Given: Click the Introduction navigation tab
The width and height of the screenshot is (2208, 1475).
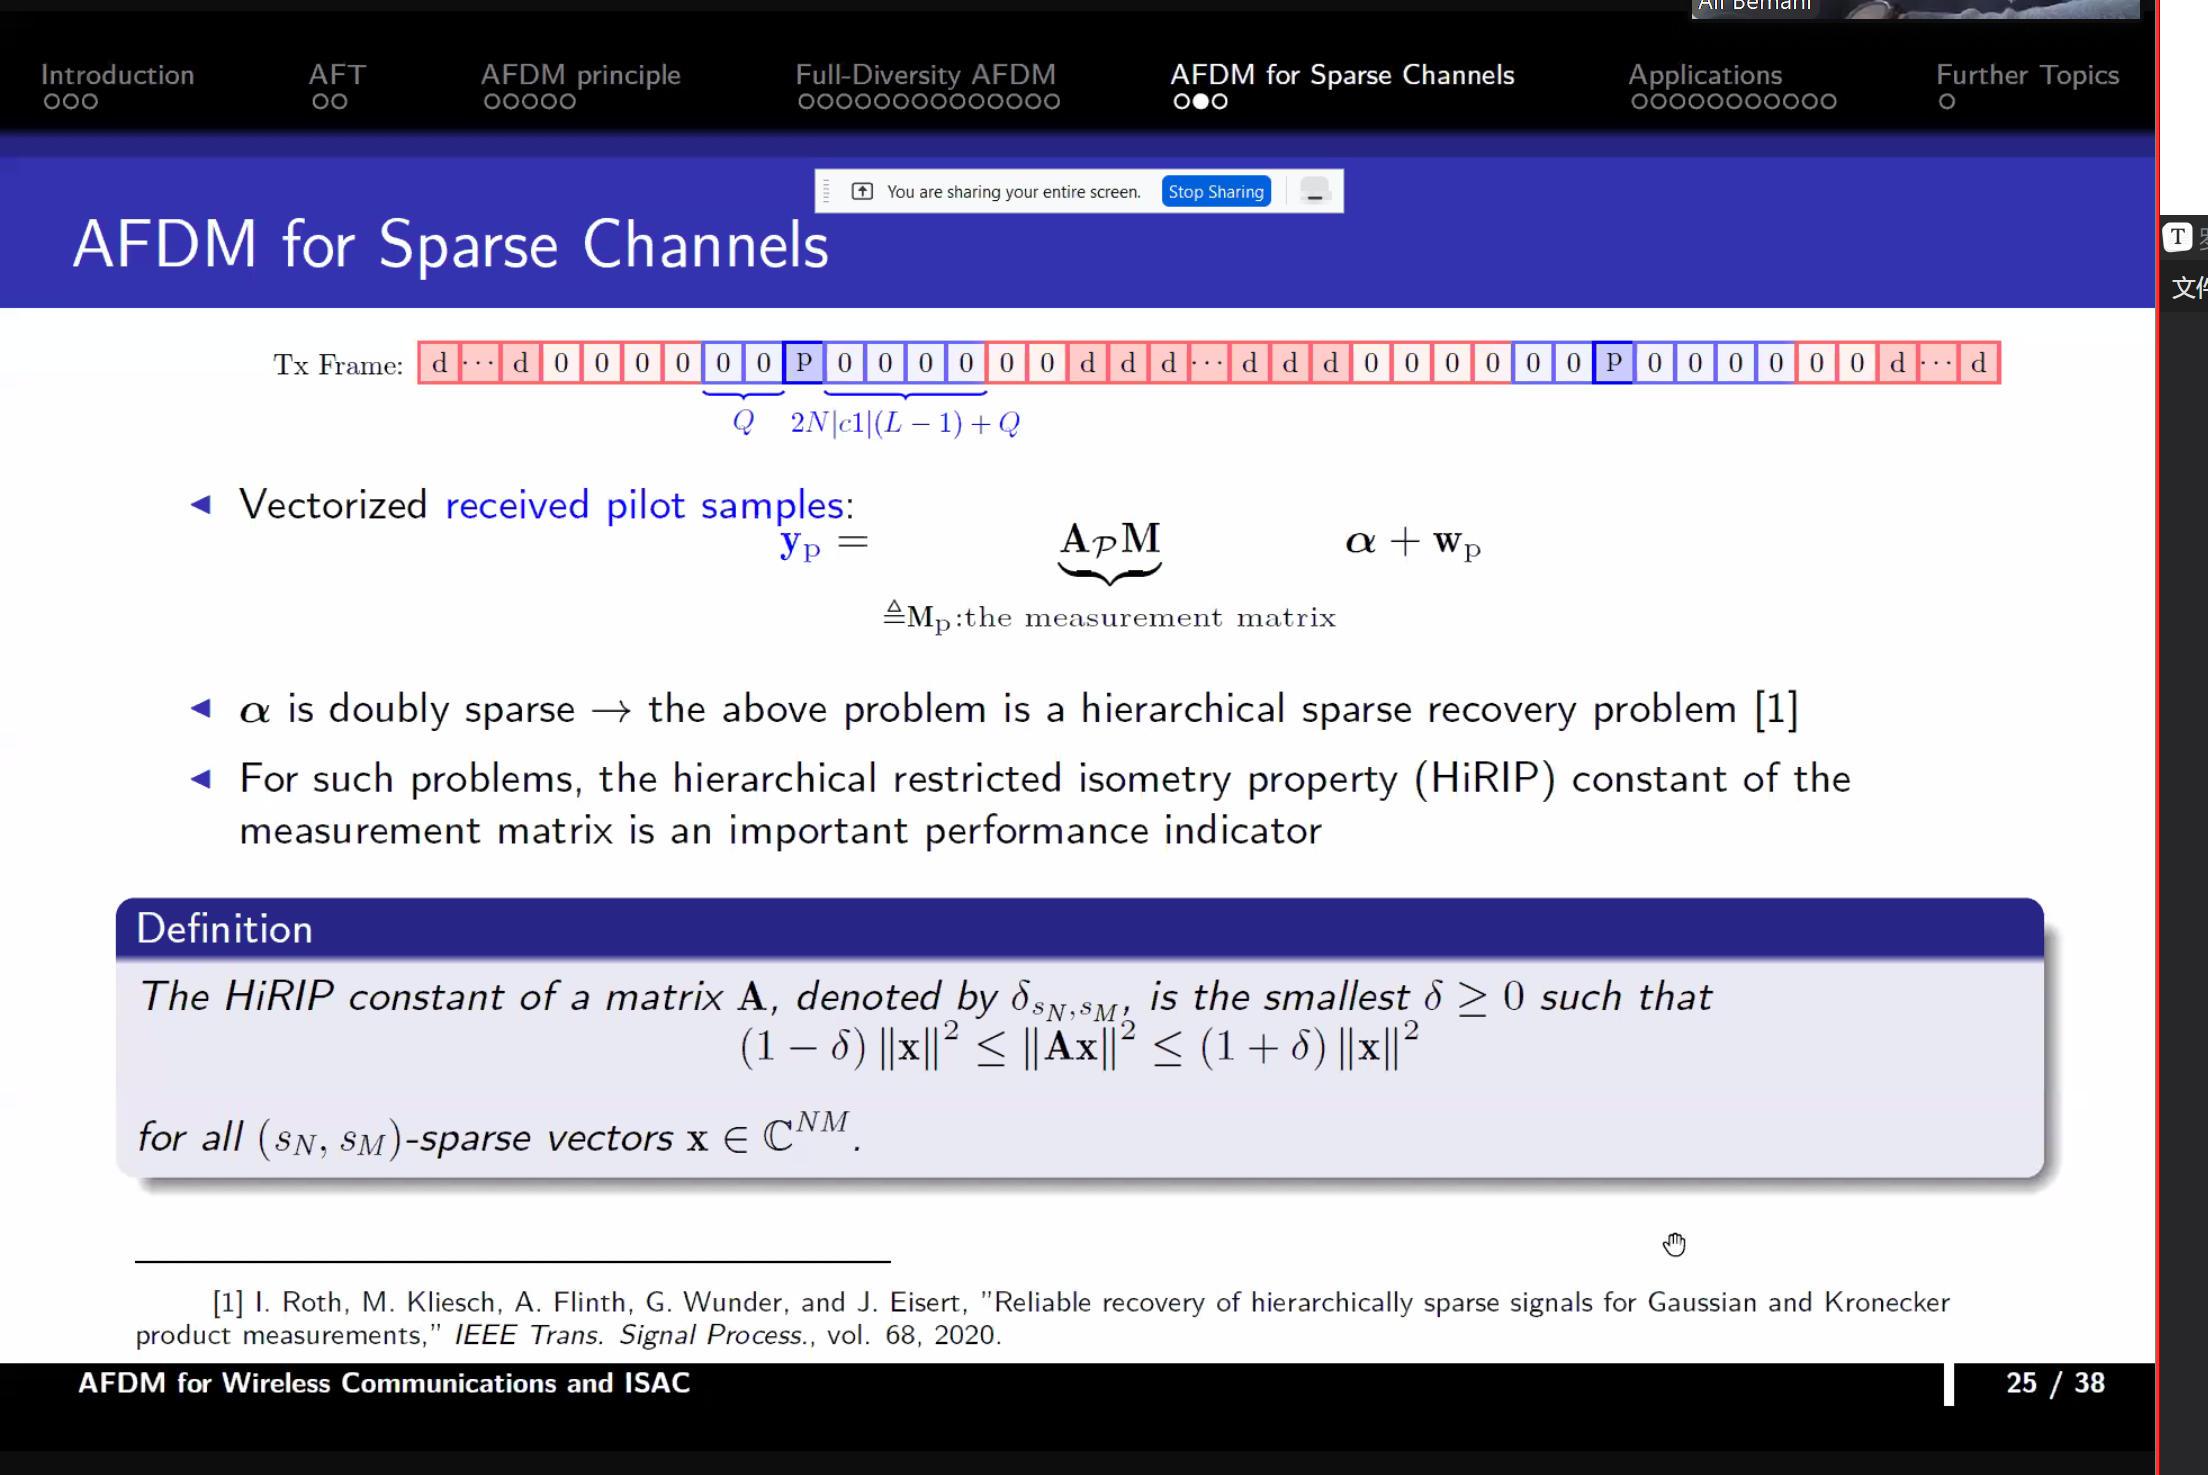Looking at the screenshot, I should [117, 74].
